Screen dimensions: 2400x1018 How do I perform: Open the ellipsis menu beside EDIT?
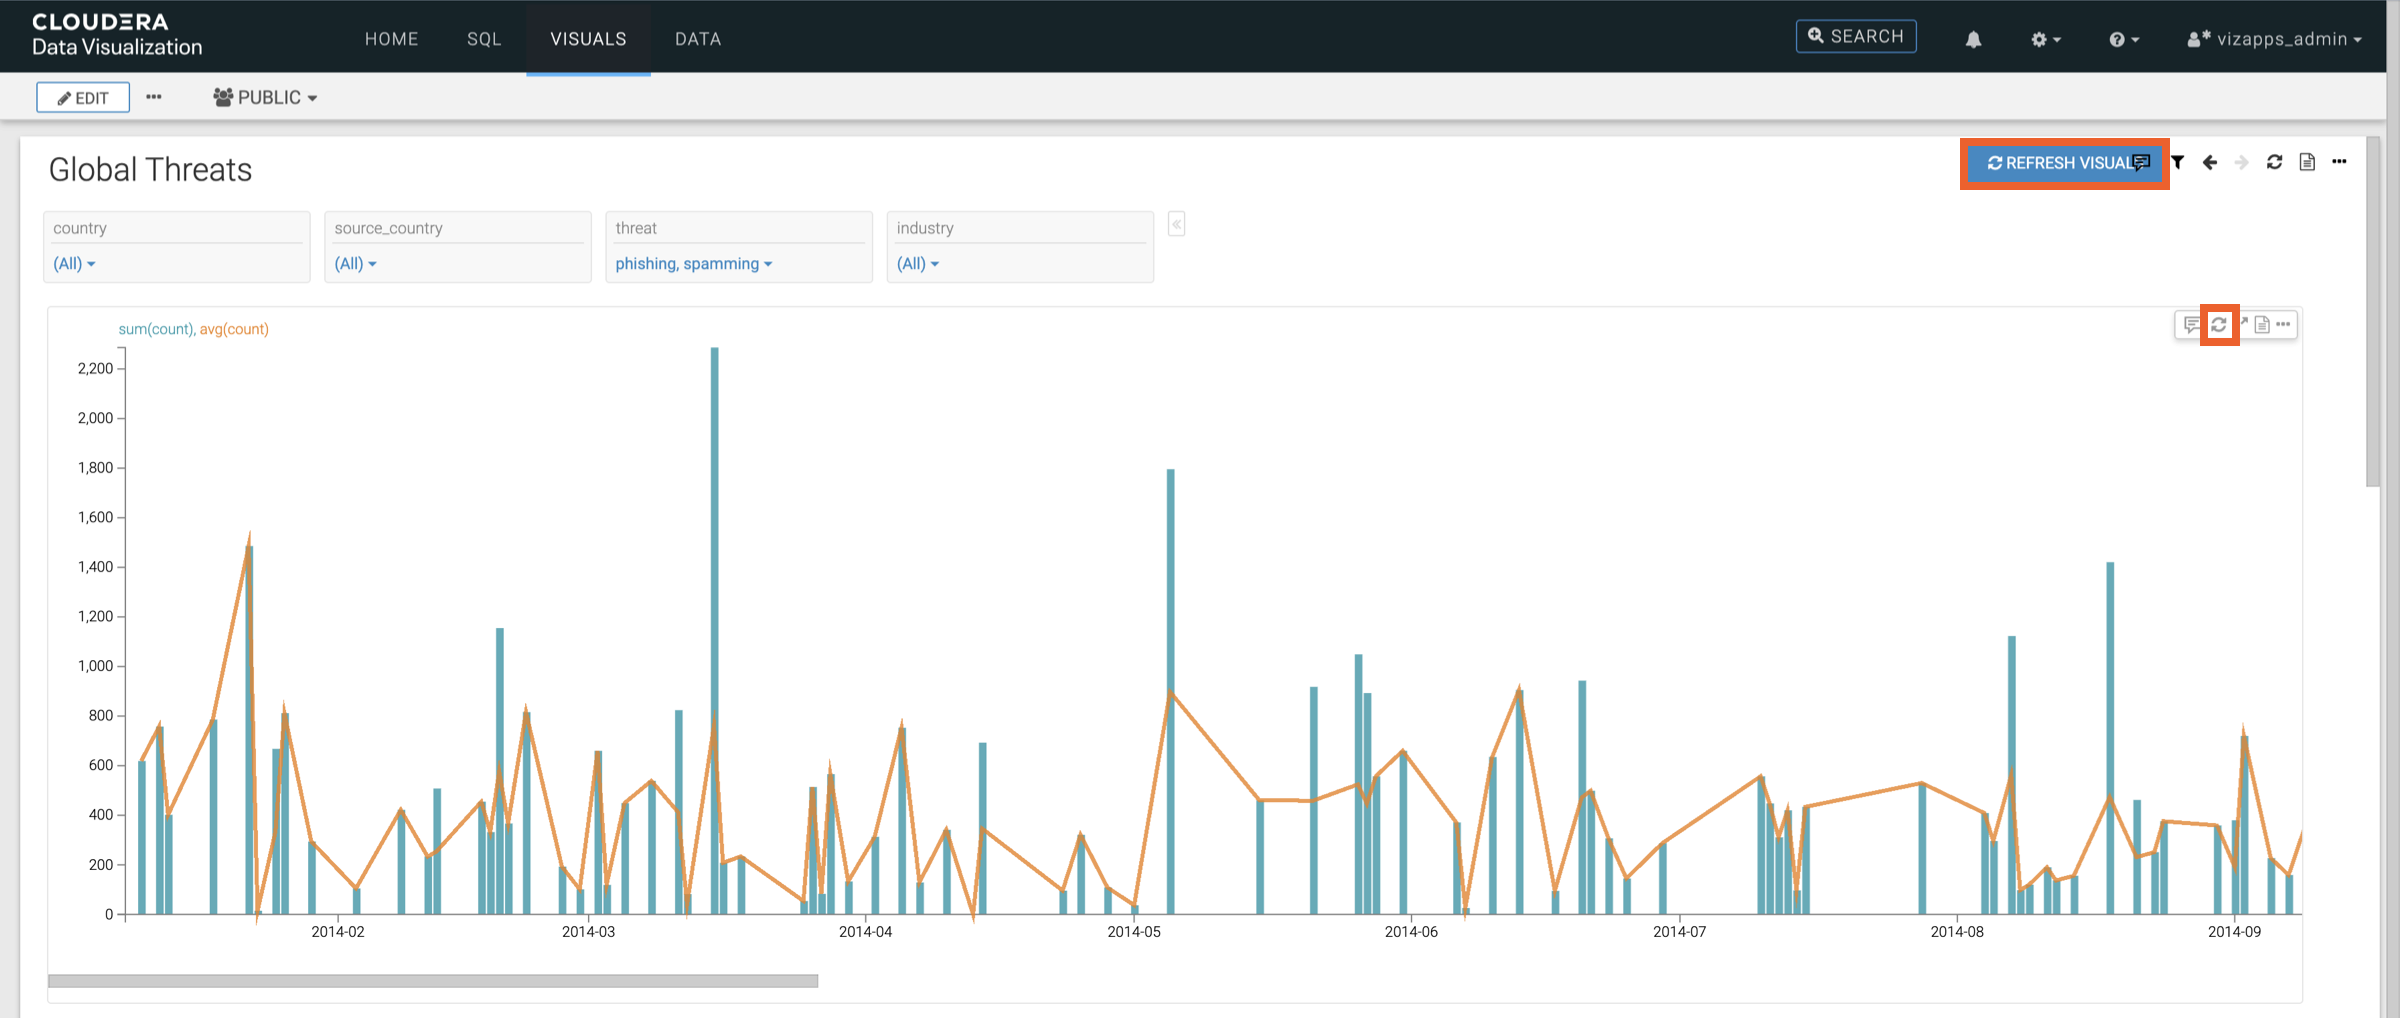pyautogui.click(x=154, y=97)
